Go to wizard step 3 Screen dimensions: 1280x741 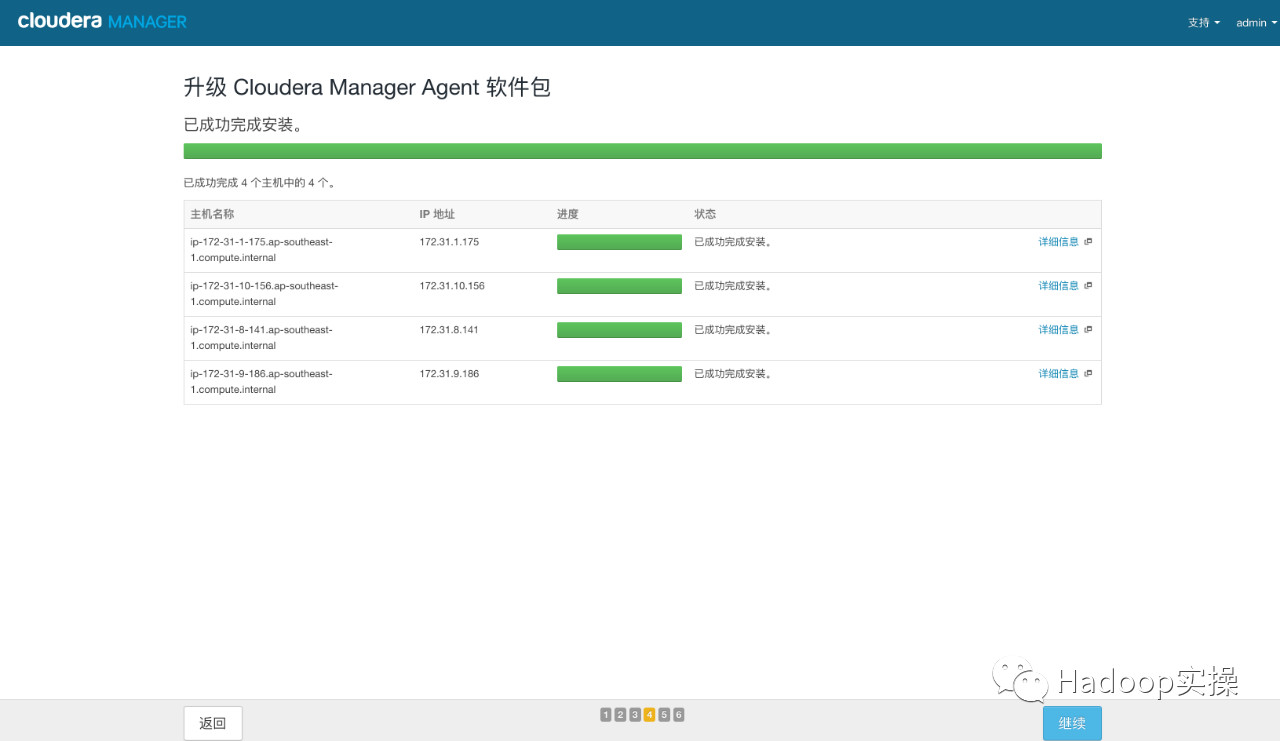click(635, 715)
